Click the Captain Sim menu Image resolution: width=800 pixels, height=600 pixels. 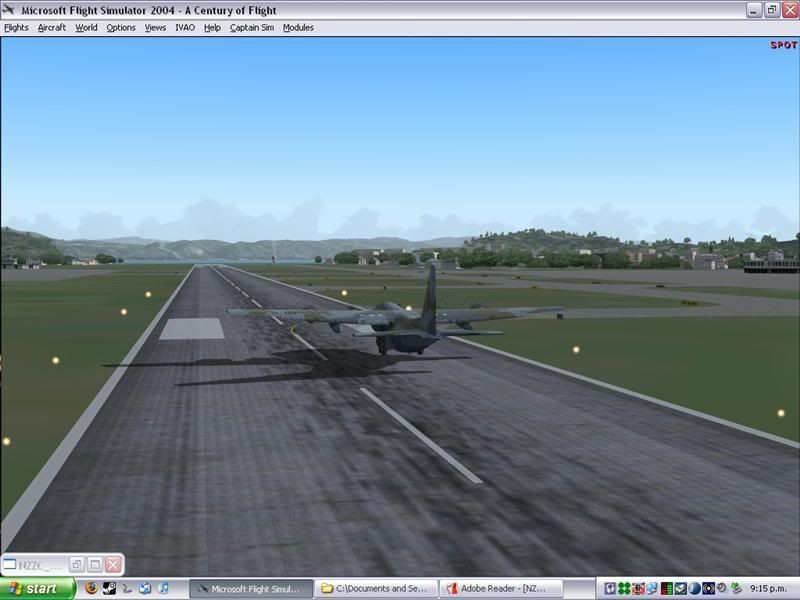click(x=251, y=28)
